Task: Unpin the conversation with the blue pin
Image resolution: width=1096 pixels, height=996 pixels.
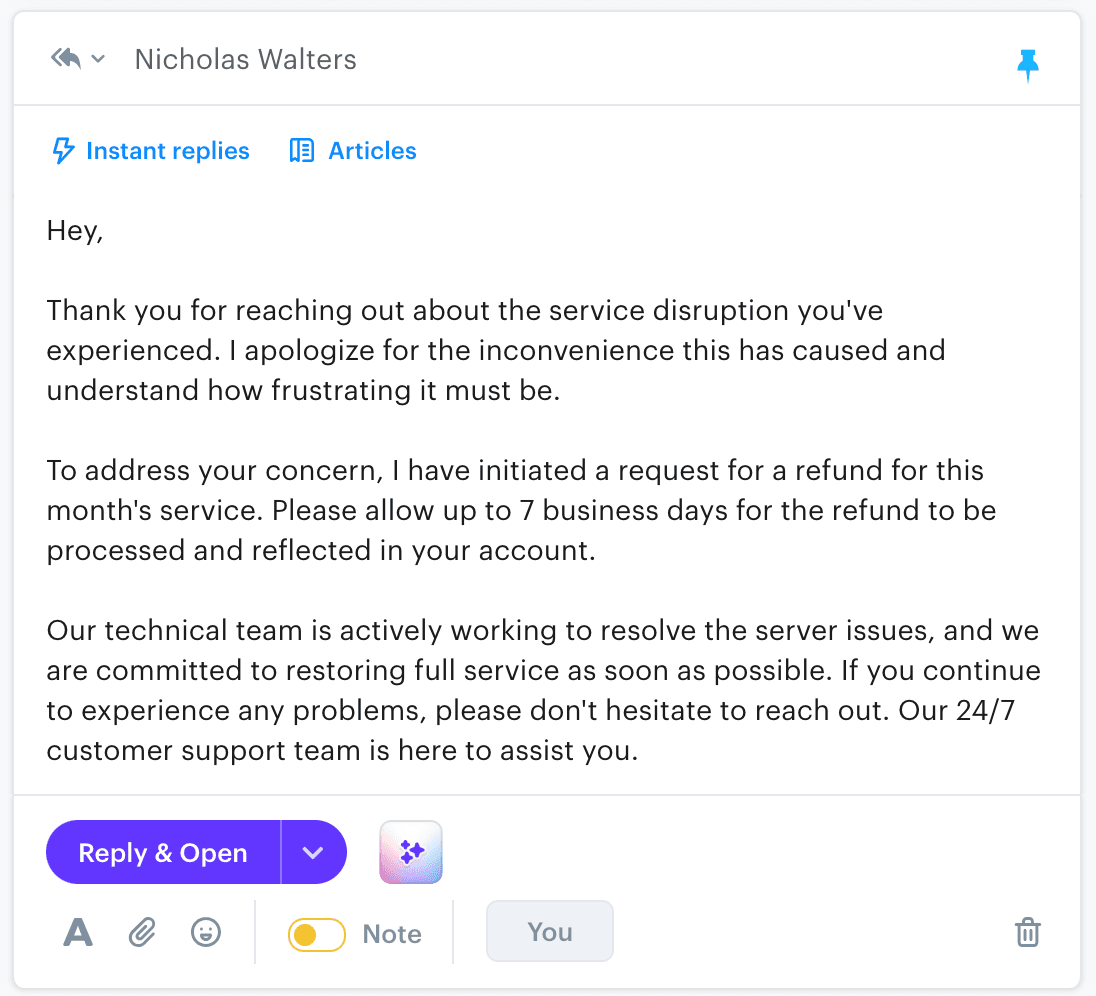Action: 1028,65
